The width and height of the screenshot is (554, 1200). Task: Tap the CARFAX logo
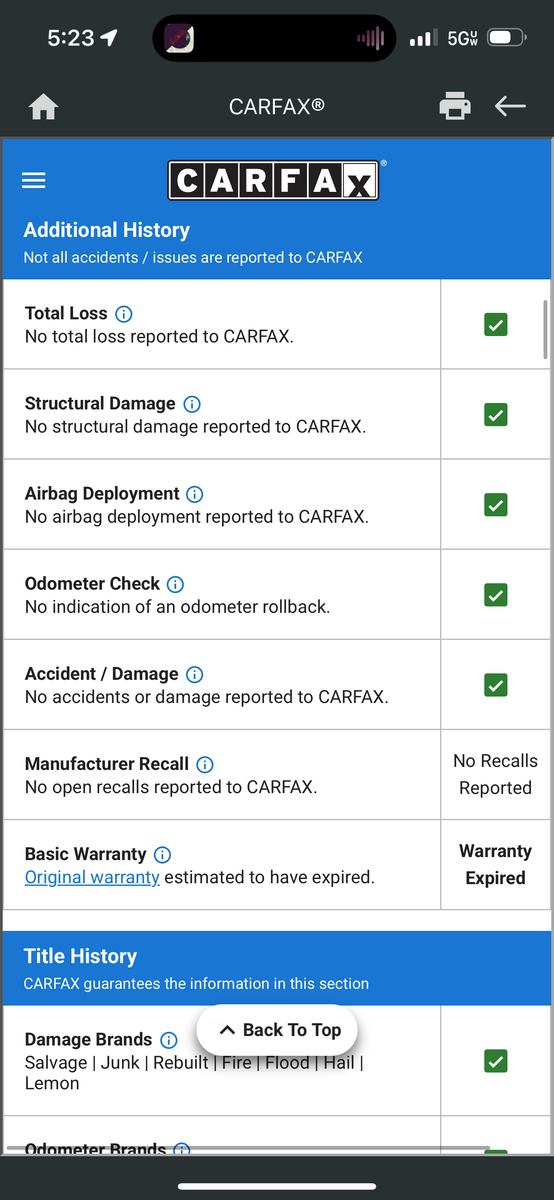[x=273, y=181]
